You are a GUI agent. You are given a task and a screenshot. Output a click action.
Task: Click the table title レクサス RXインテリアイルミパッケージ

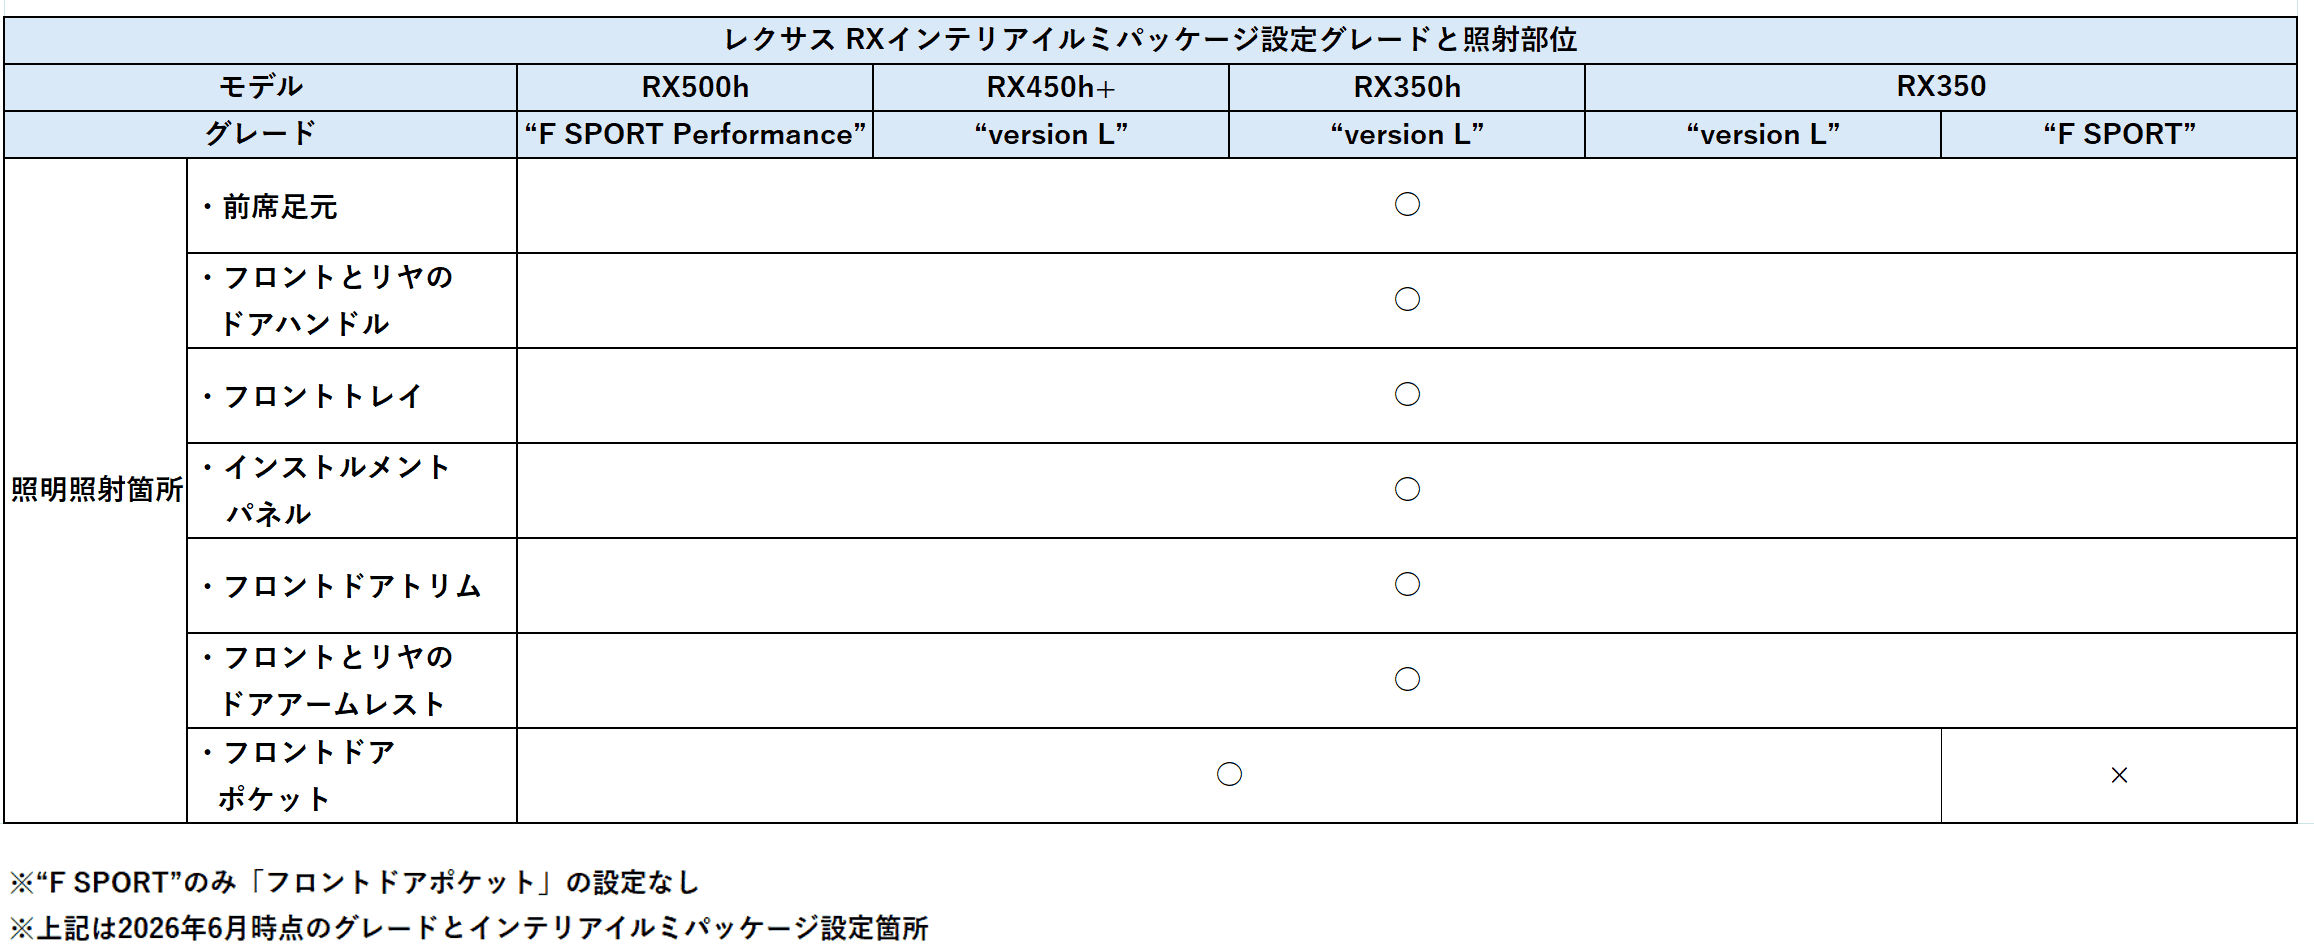[1150, 40]
